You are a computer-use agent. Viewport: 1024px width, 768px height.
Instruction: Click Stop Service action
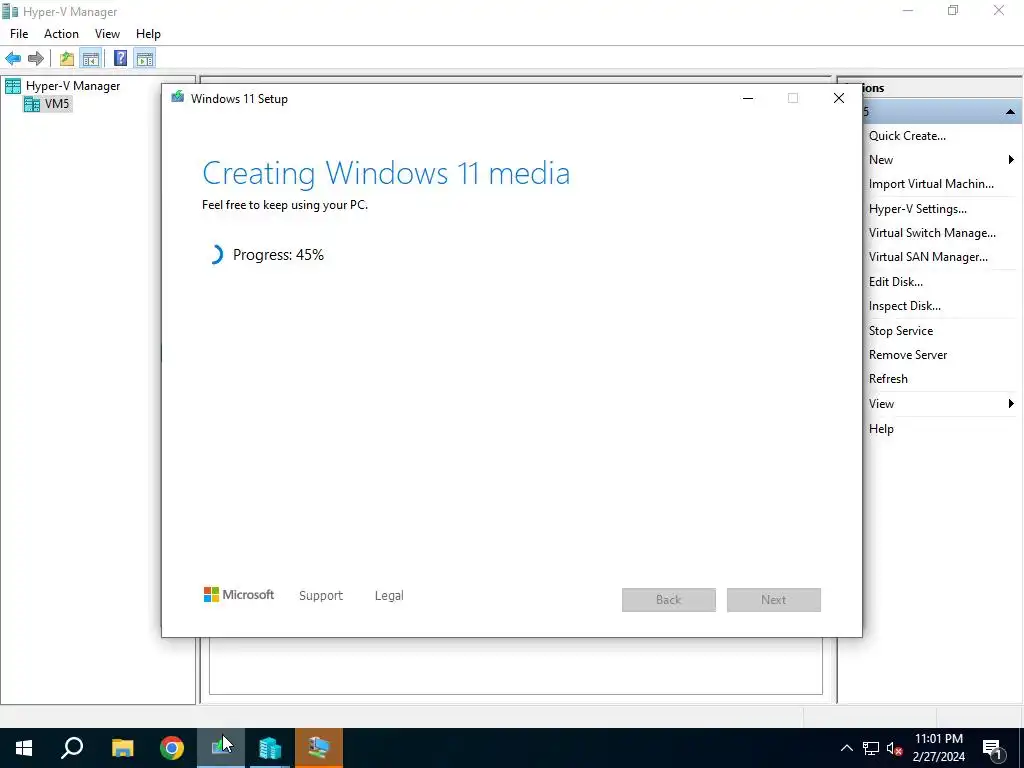[x=901, y=331]
